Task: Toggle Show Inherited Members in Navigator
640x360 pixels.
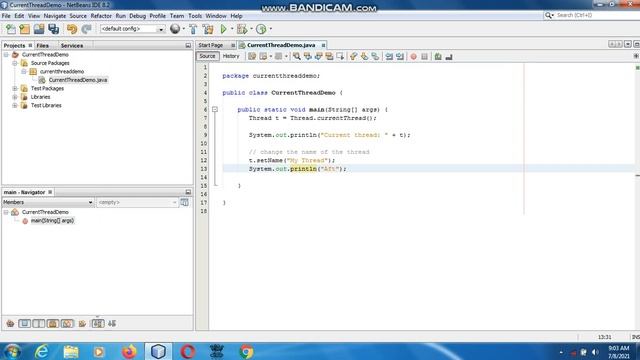Action: [10, 324]
